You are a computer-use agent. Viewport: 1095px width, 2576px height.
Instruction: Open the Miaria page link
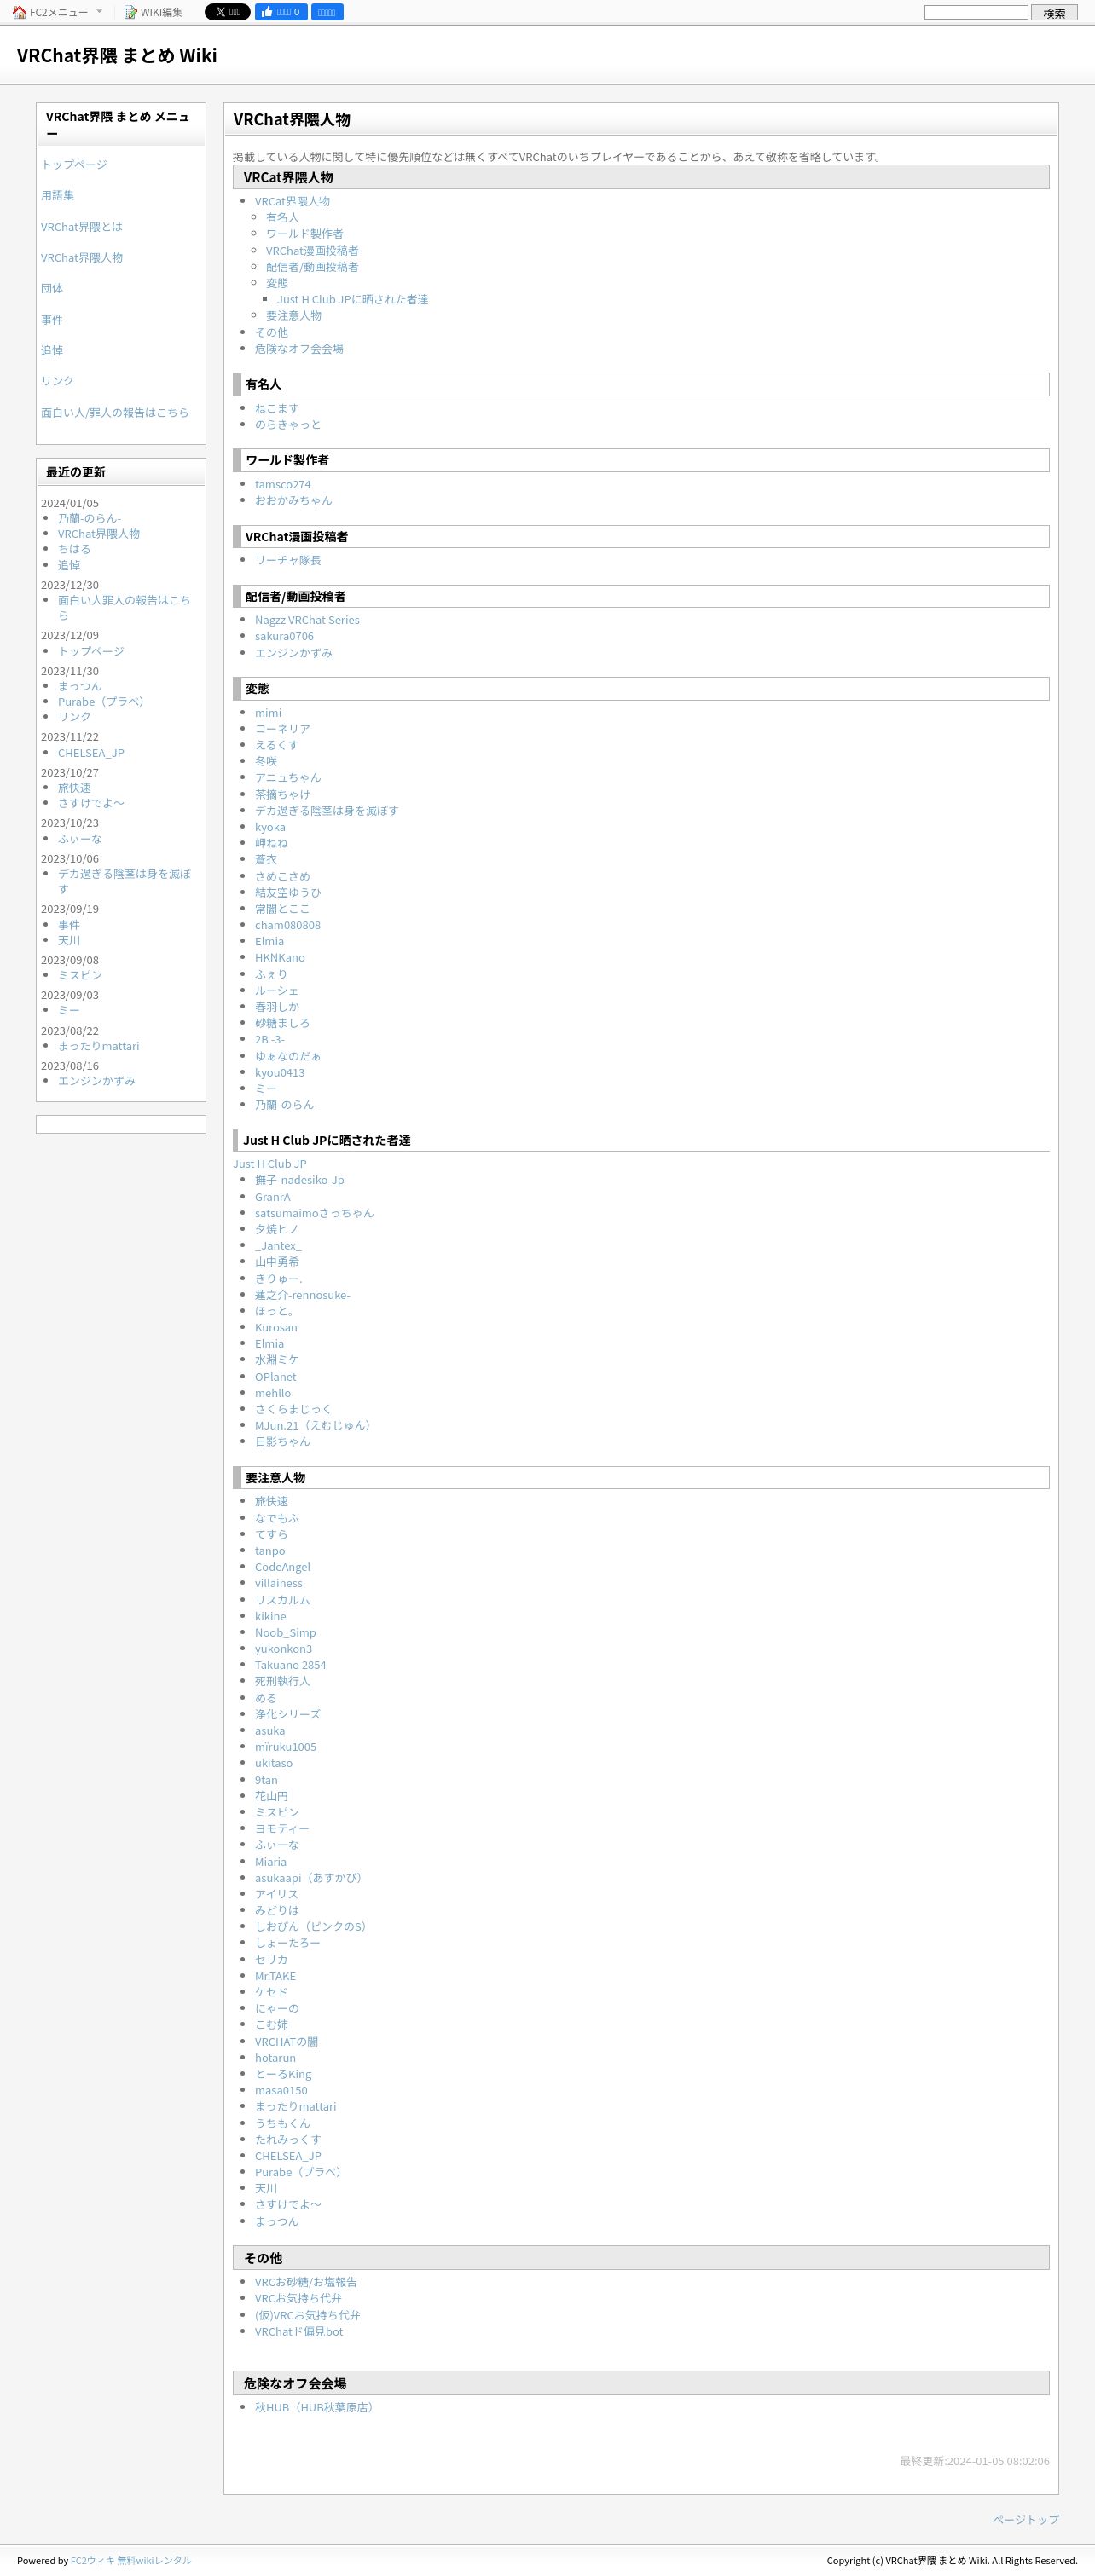[270, 1862]
